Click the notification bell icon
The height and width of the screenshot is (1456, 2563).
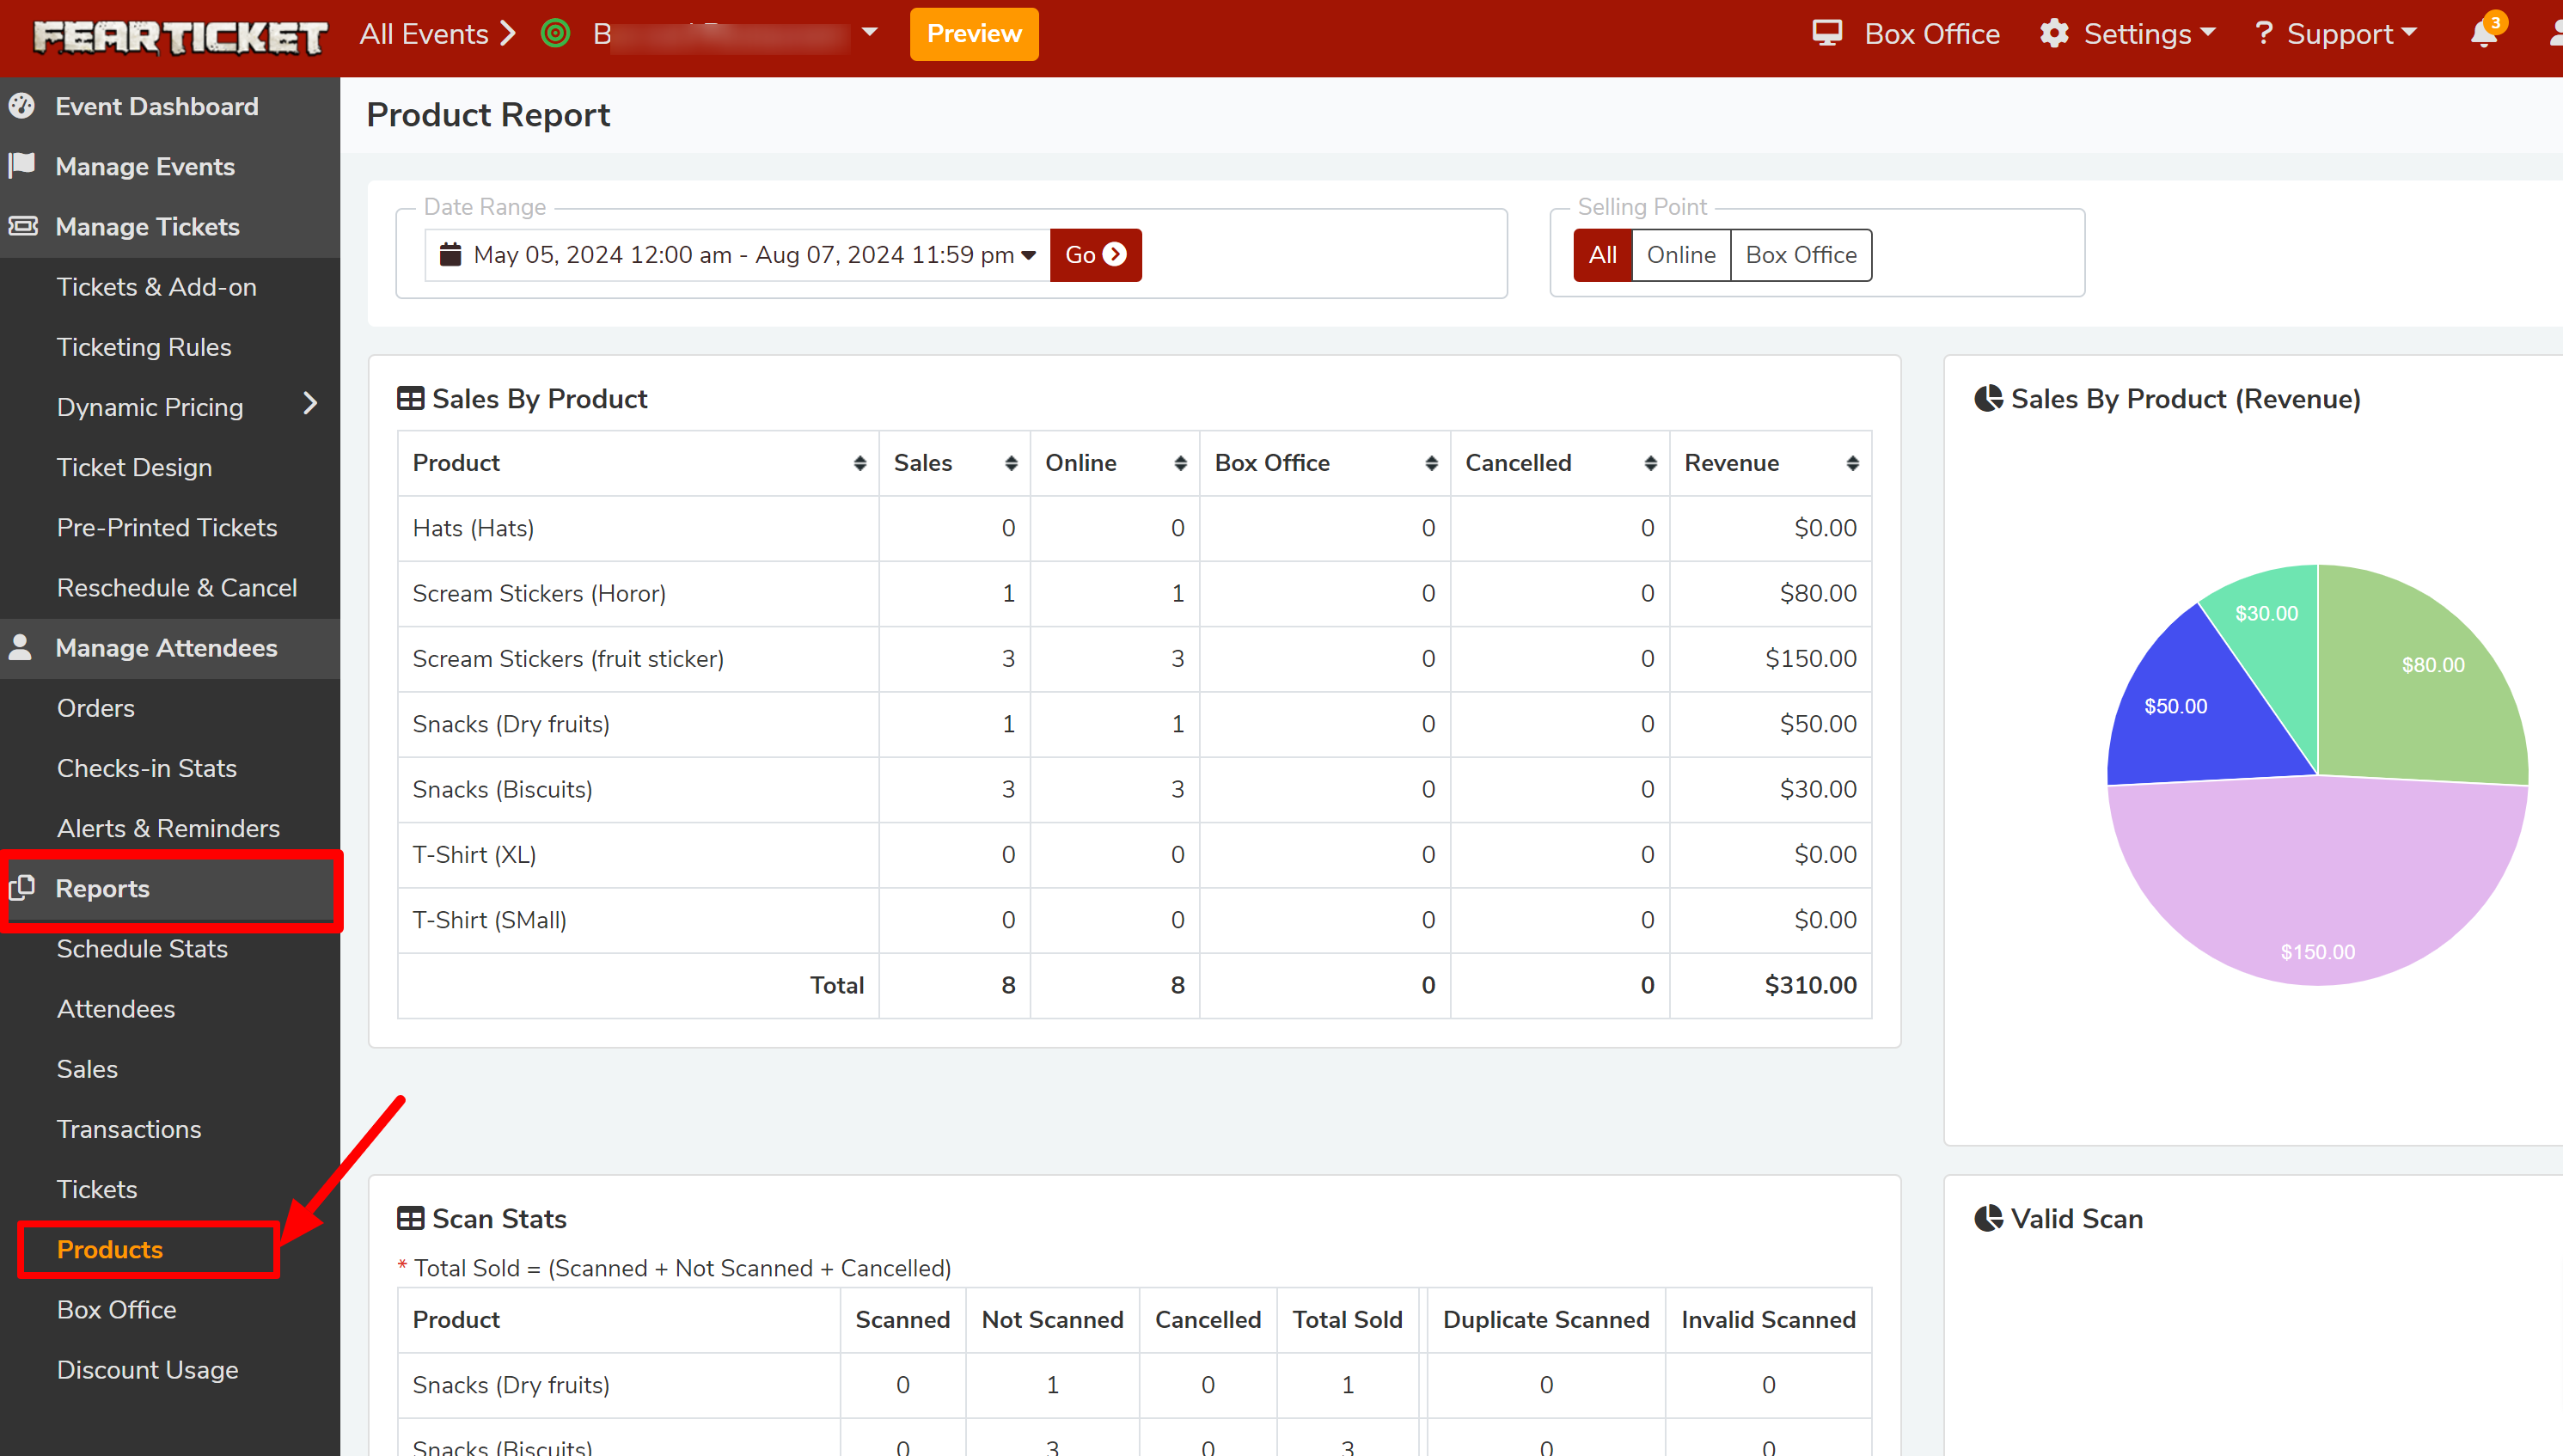point(2482,35)
